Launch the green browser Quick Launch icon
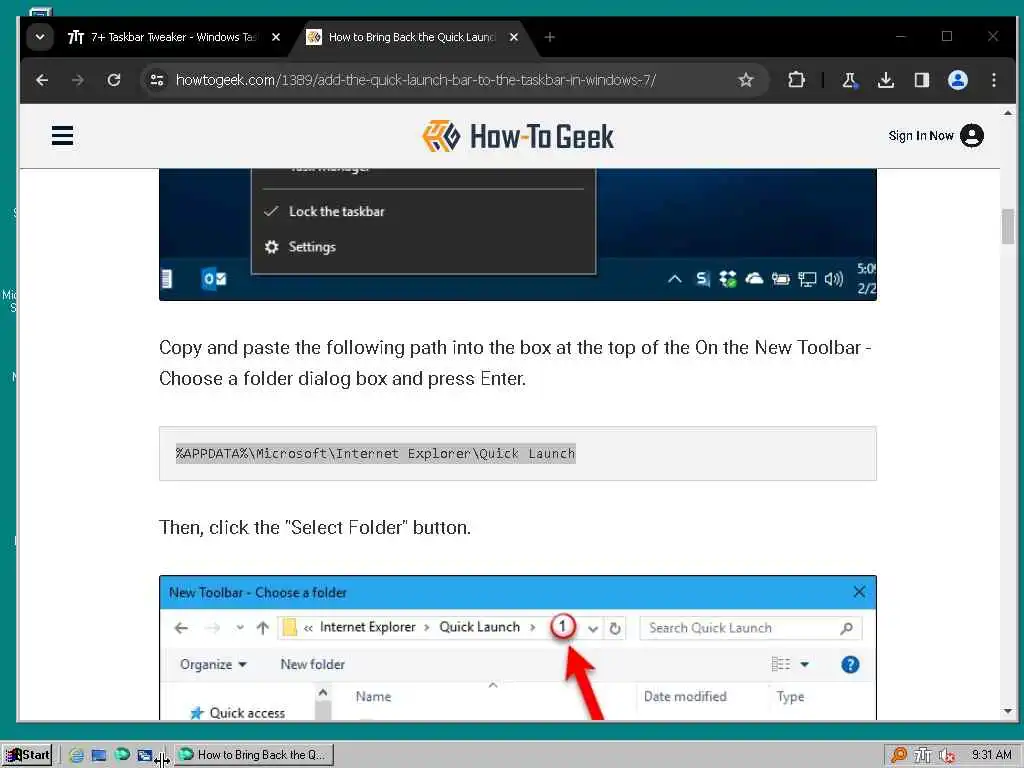The width and height of the screenshot is (1024, 768). 122,754
